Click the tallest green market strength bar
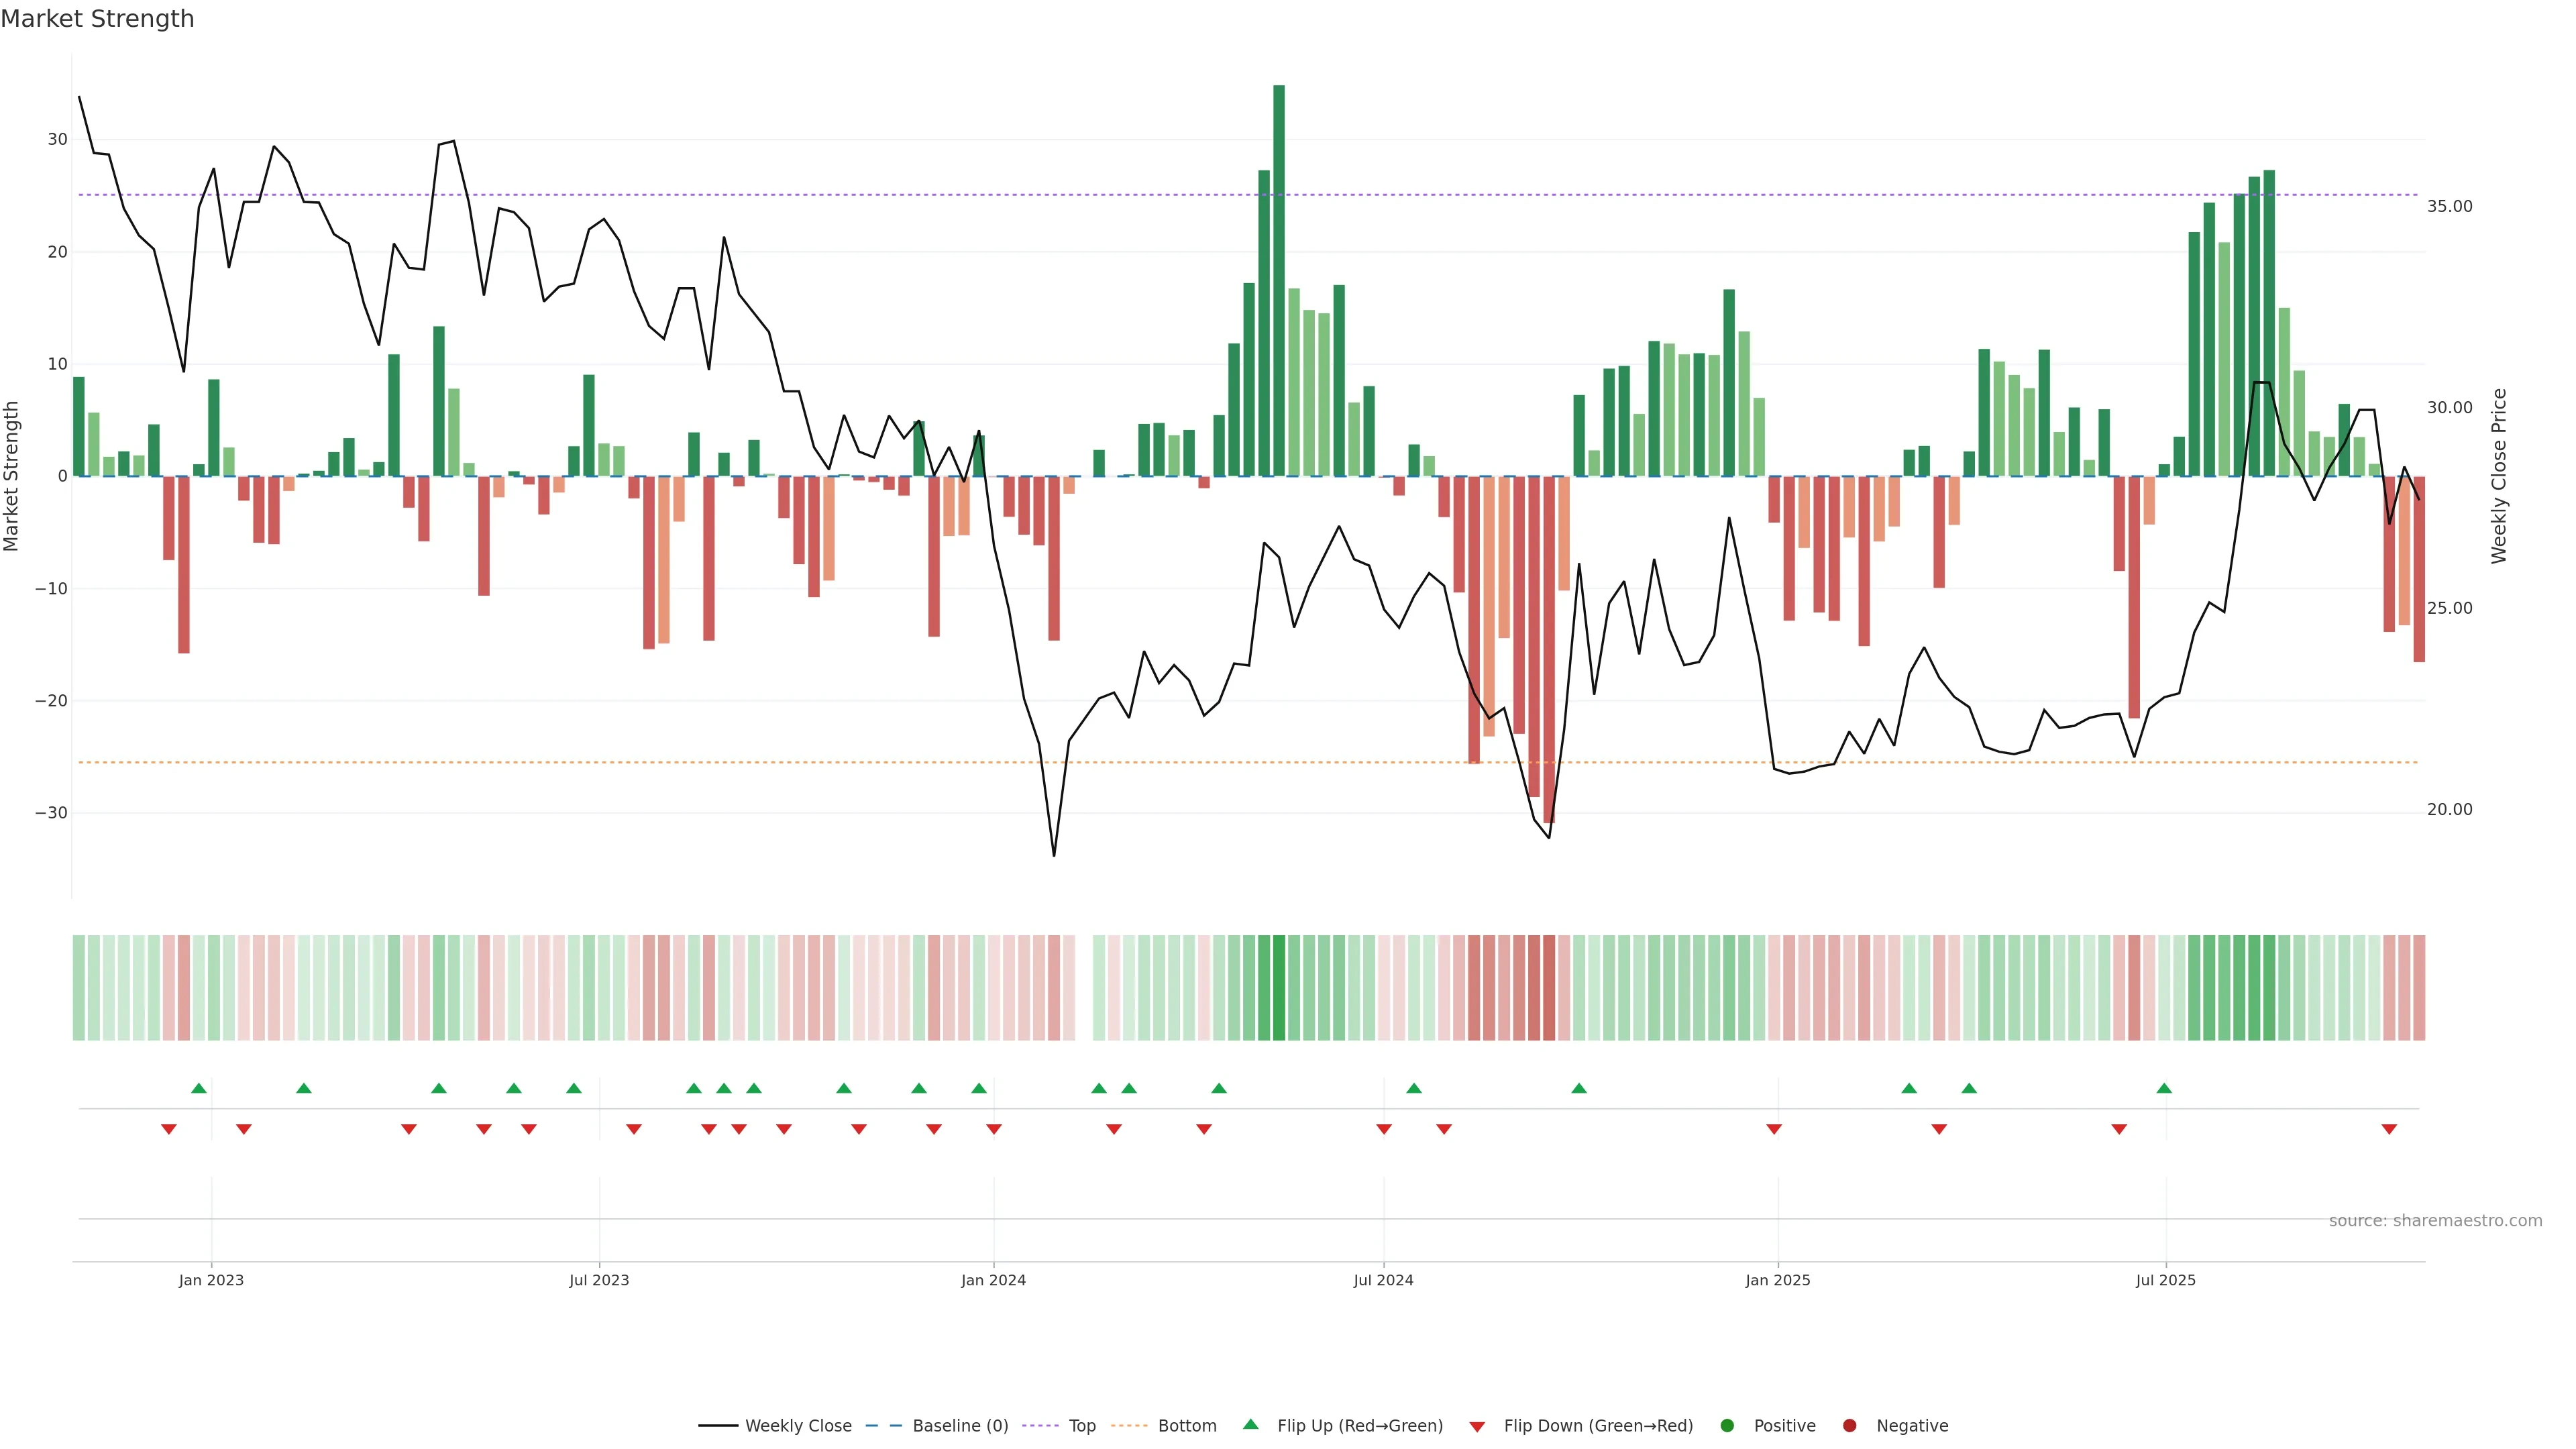Screen dimensions: 2576x1449 pyautogui.click(x=1279, y=280)
